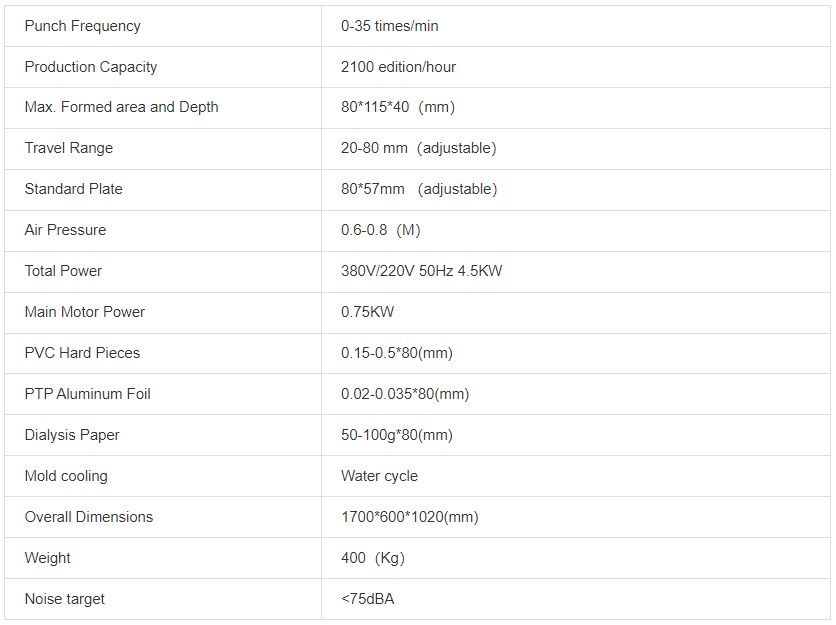Select the 0-35 times/min value
This screenshot has height=625, width=836.
[x=390, y=26]
